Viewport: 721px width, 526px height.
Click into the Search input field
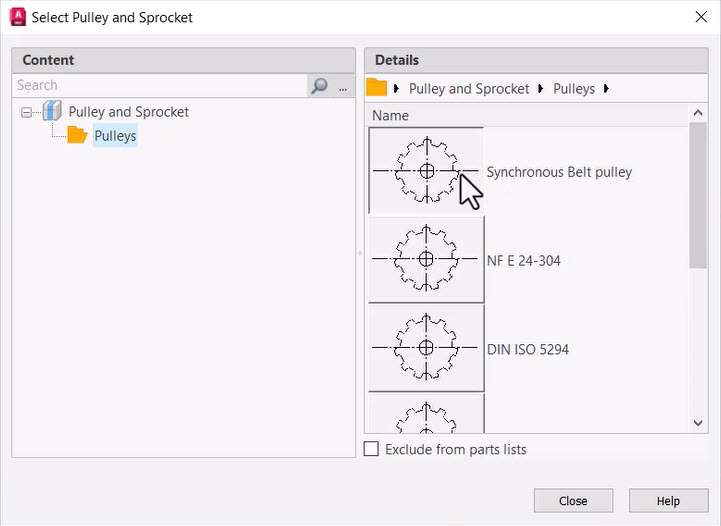160,86
